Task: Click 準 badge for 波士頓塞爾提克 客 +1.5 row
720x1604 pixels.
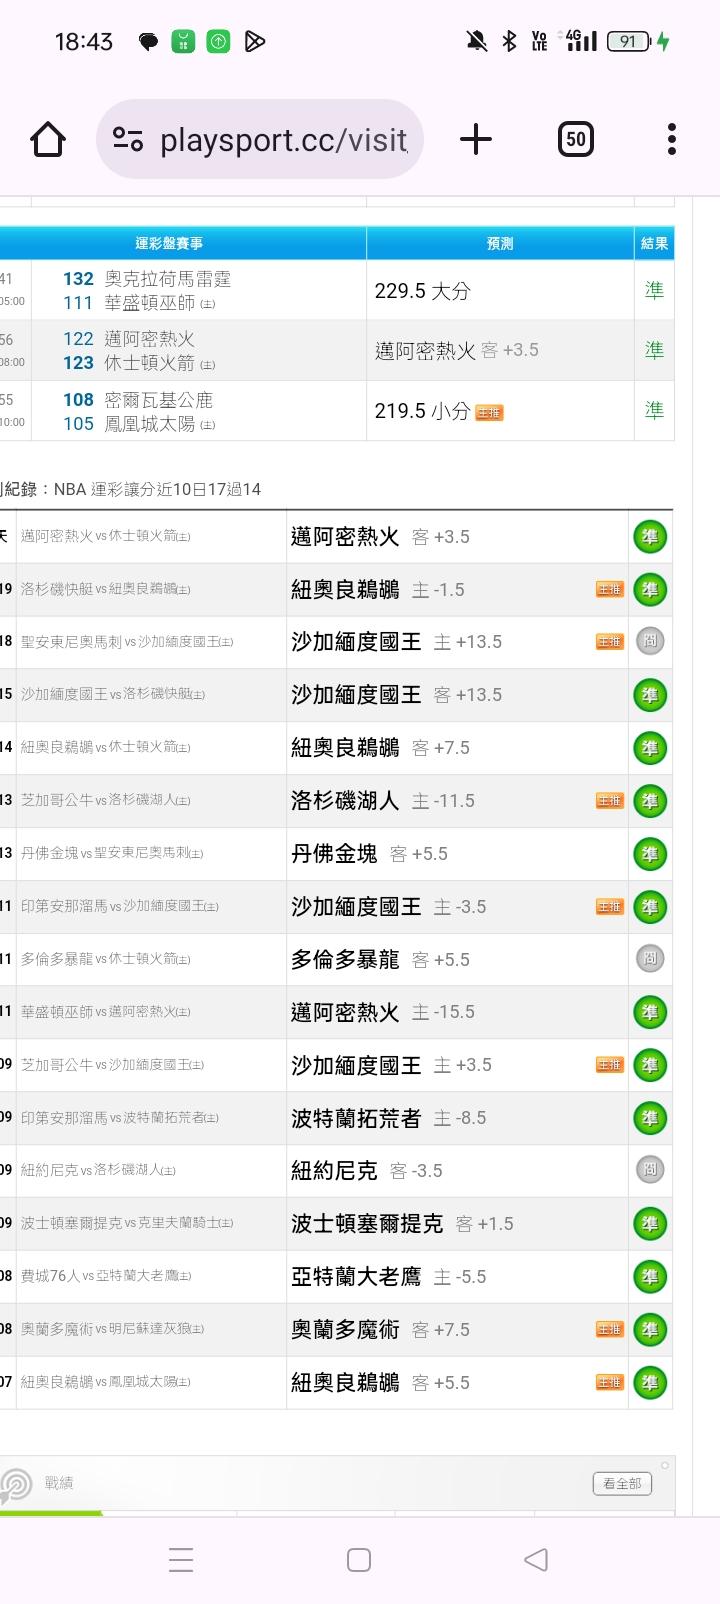Action: point(650,1224)
